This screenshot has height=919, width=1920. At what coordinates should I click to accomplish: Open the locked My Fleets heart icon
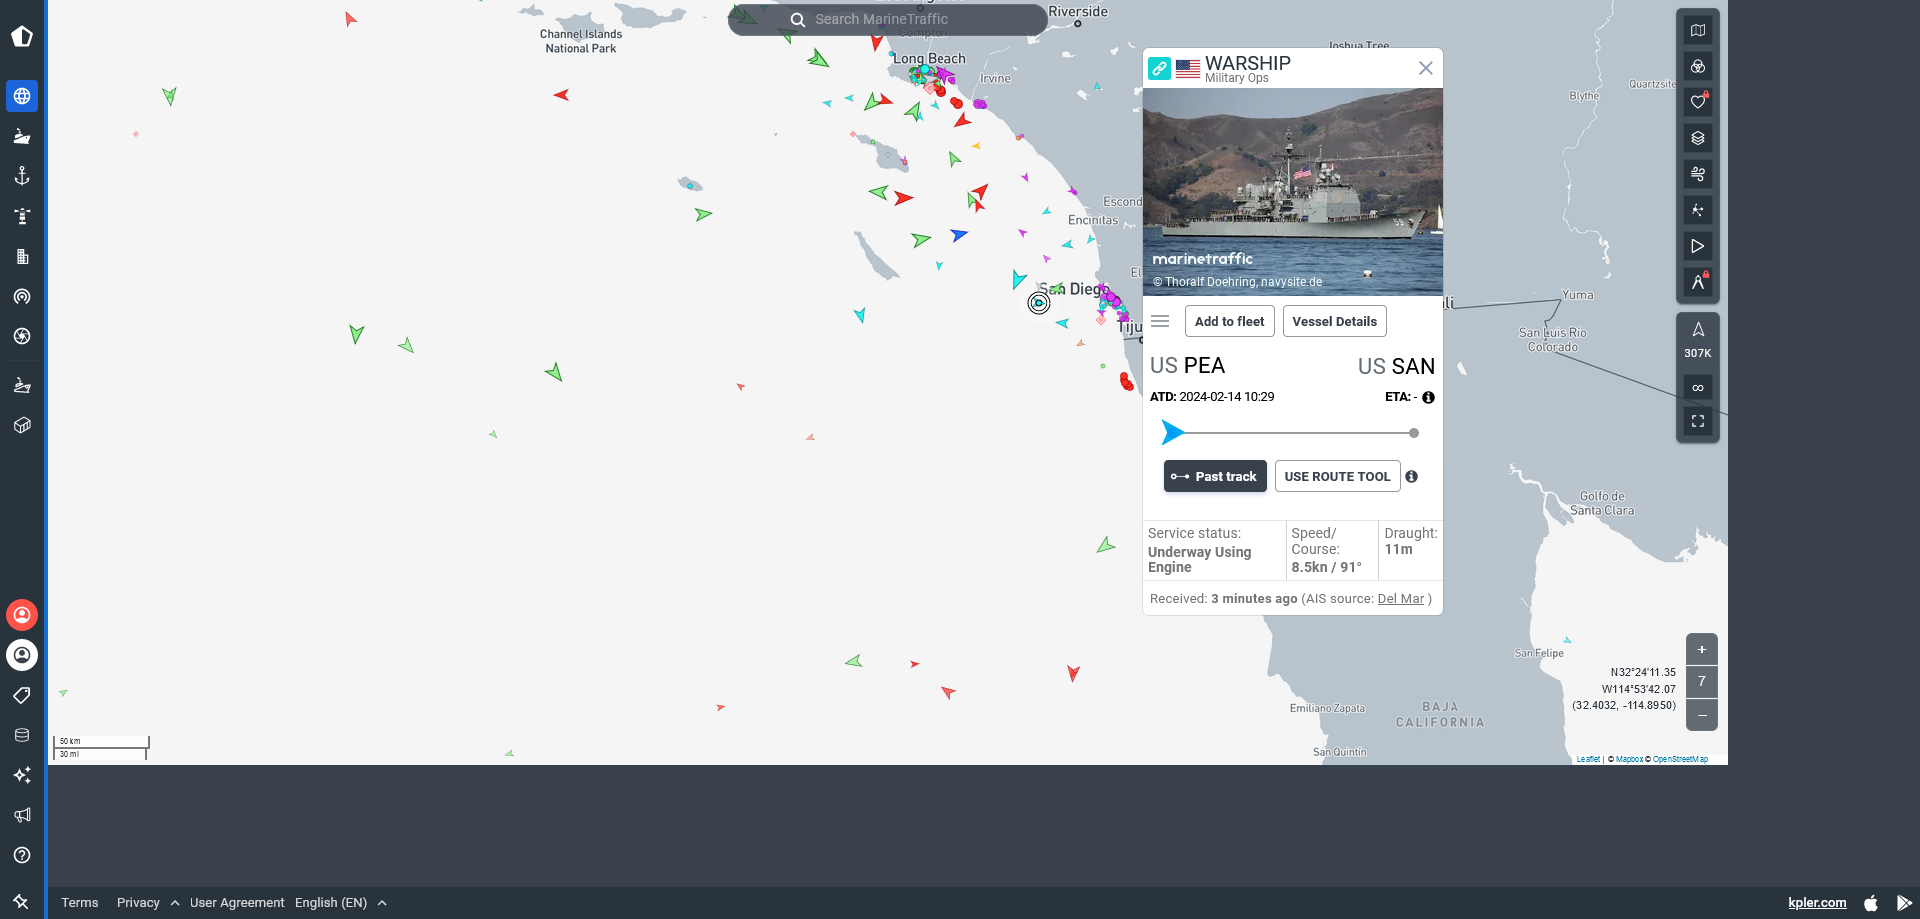tap(1698, 102)
